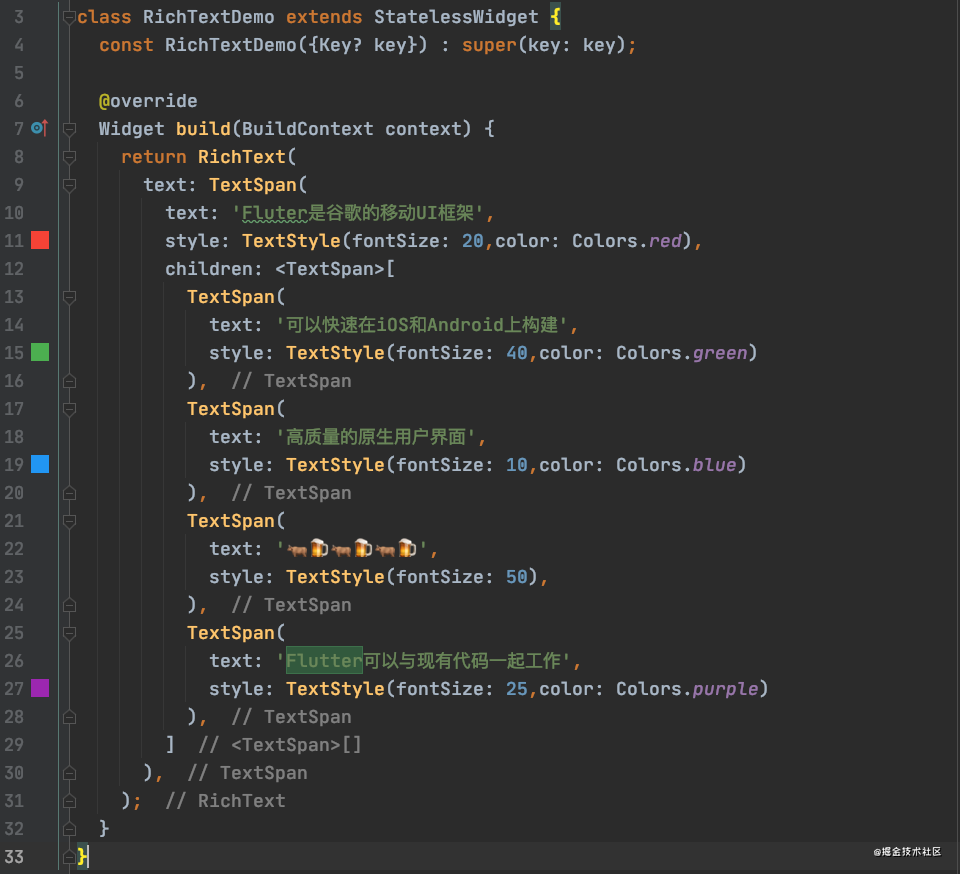Click the highlighted word Flutter on line 26
960x874 pixels.
(x=324, y=660)
